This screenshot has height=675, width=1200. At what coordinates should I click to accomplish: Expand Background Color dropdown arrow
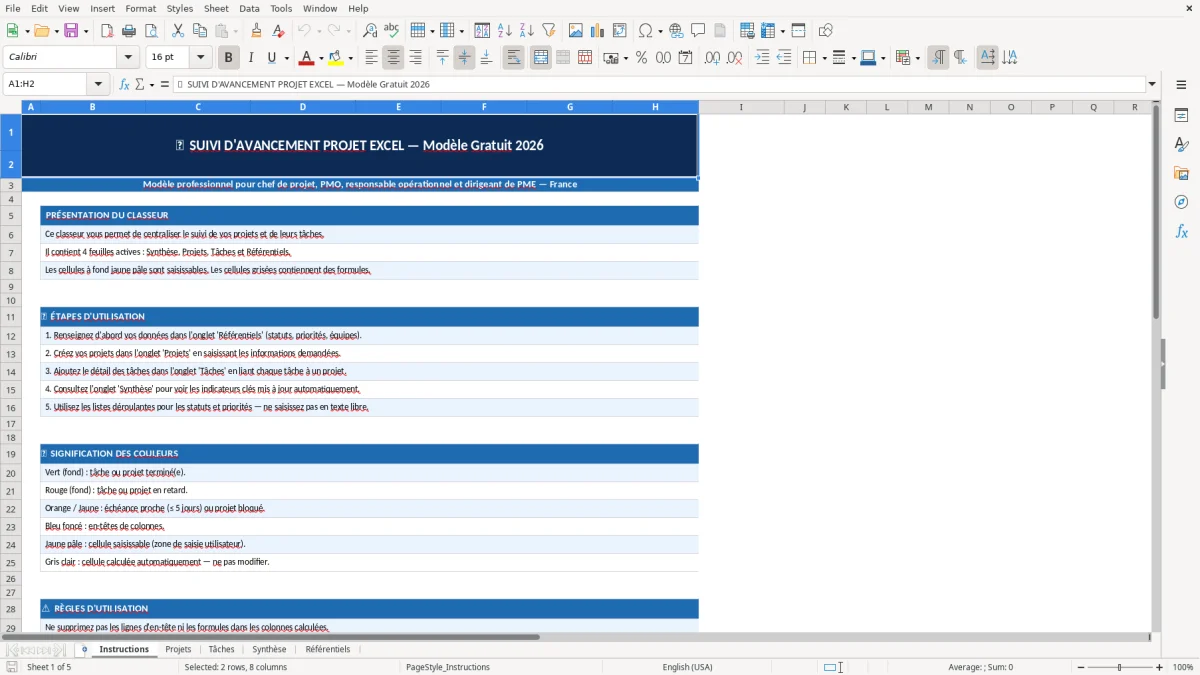pos(350,58)
